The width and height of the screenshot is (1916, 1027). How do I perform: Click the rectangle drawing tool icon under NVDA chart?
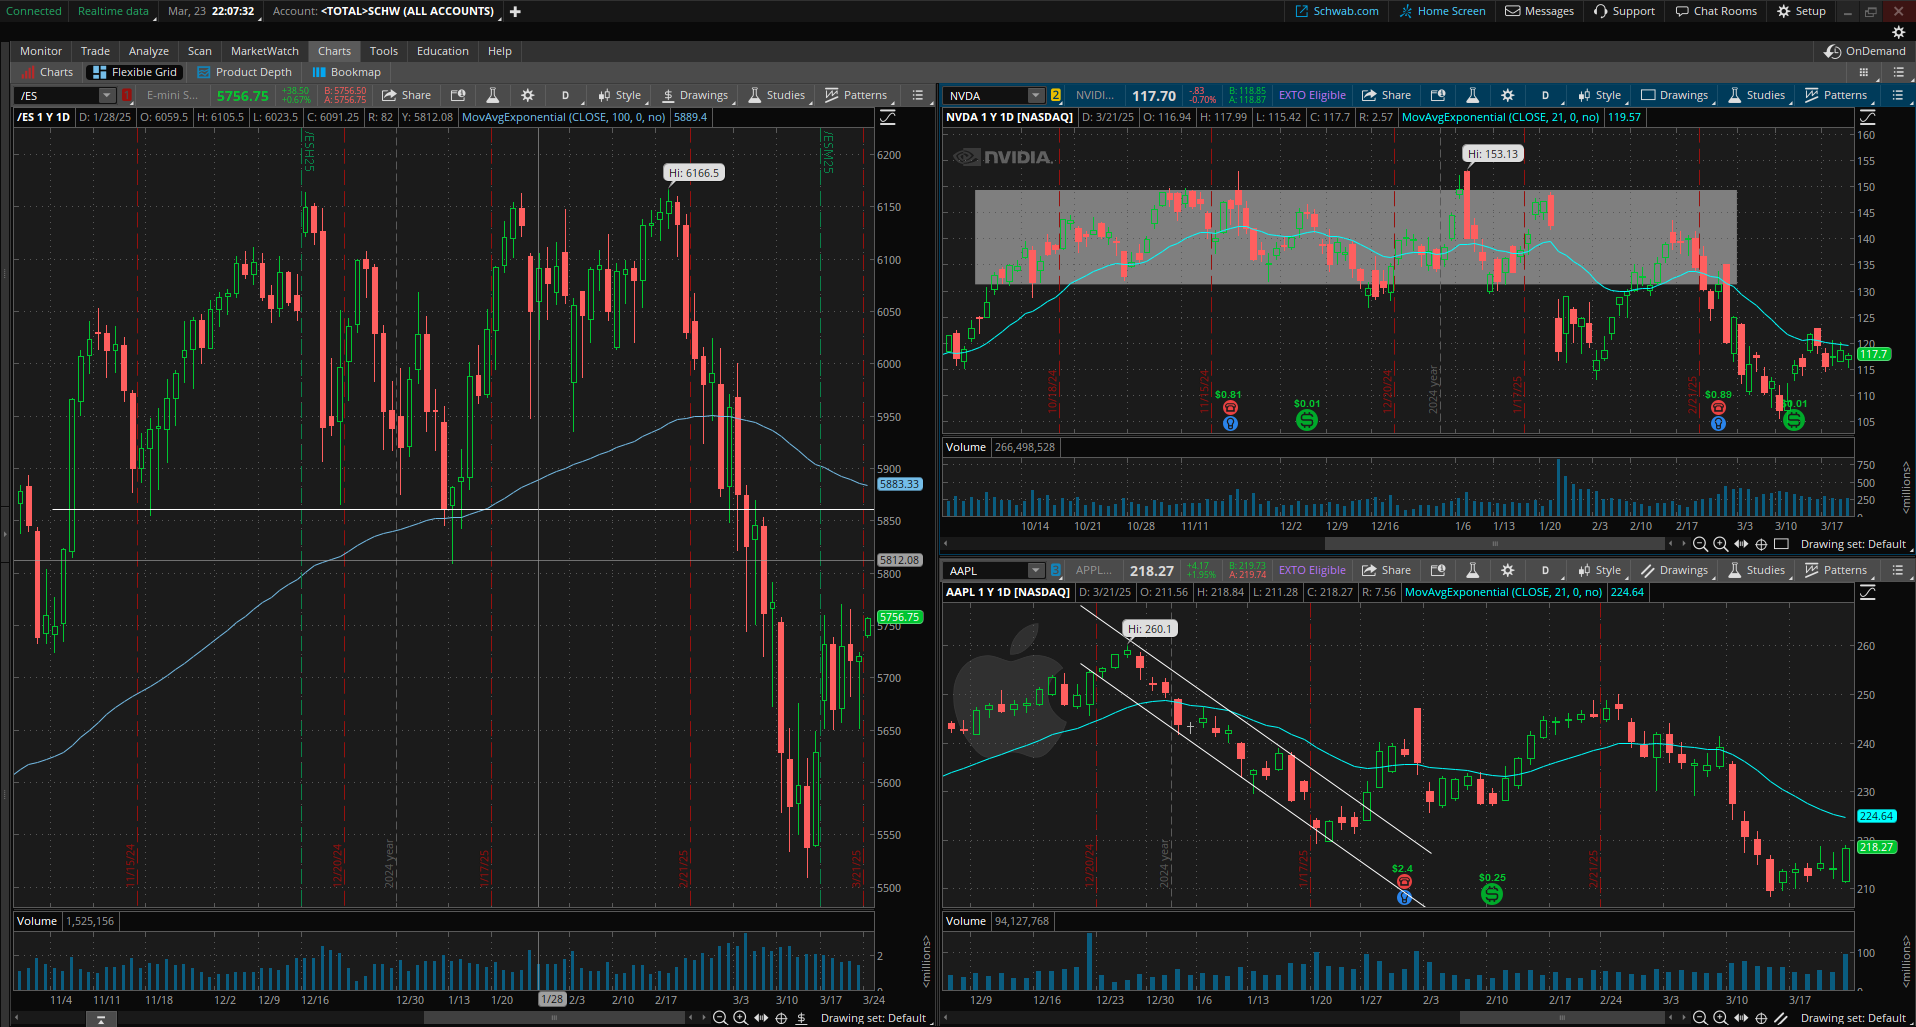point(1781,544)
